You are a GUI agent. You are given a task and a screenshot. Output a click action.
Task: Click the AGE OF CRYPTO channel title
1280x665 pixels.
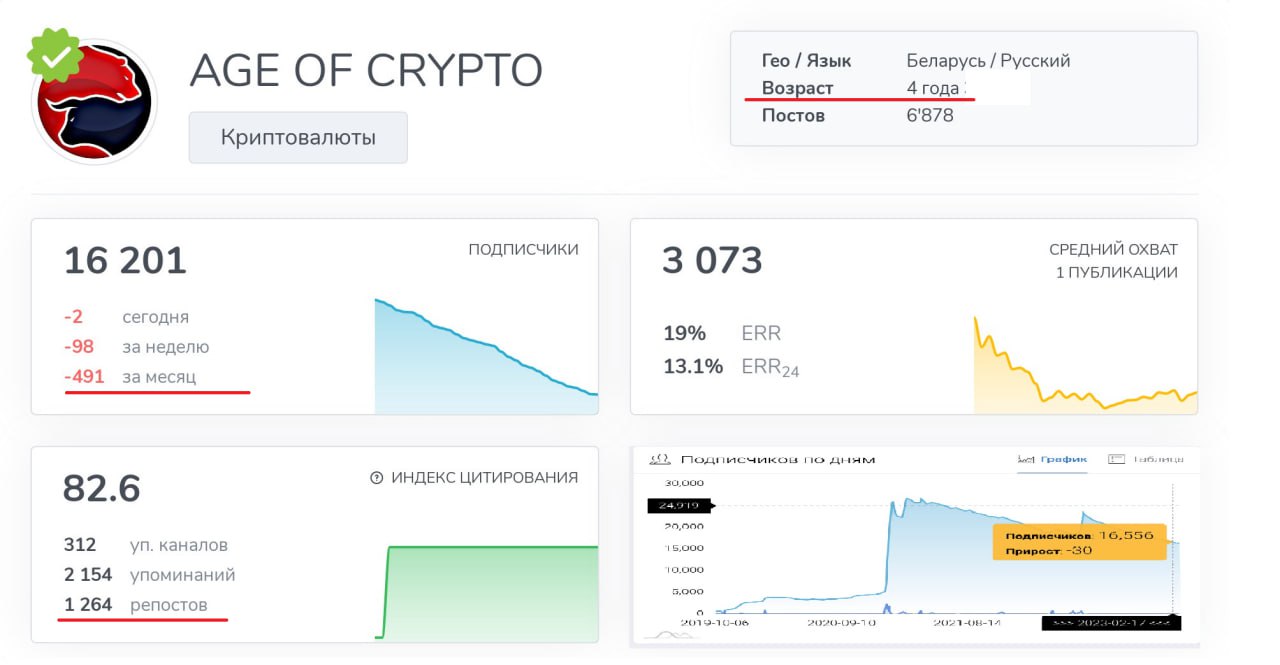366,70
